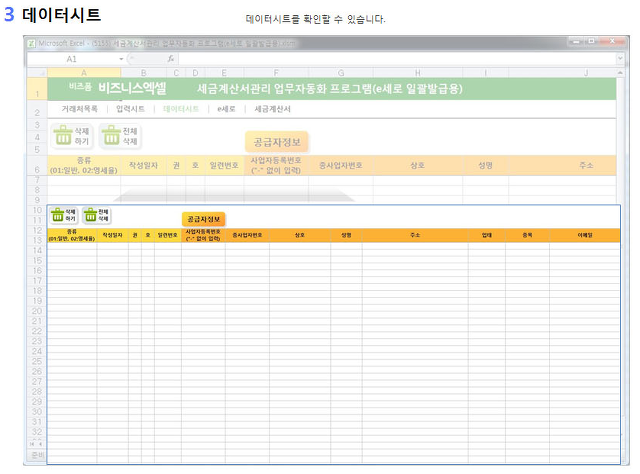Open the e세로 navigation tab
This screenshot has width=640, height=474.
pyautogui.click(x=226, y=109)
